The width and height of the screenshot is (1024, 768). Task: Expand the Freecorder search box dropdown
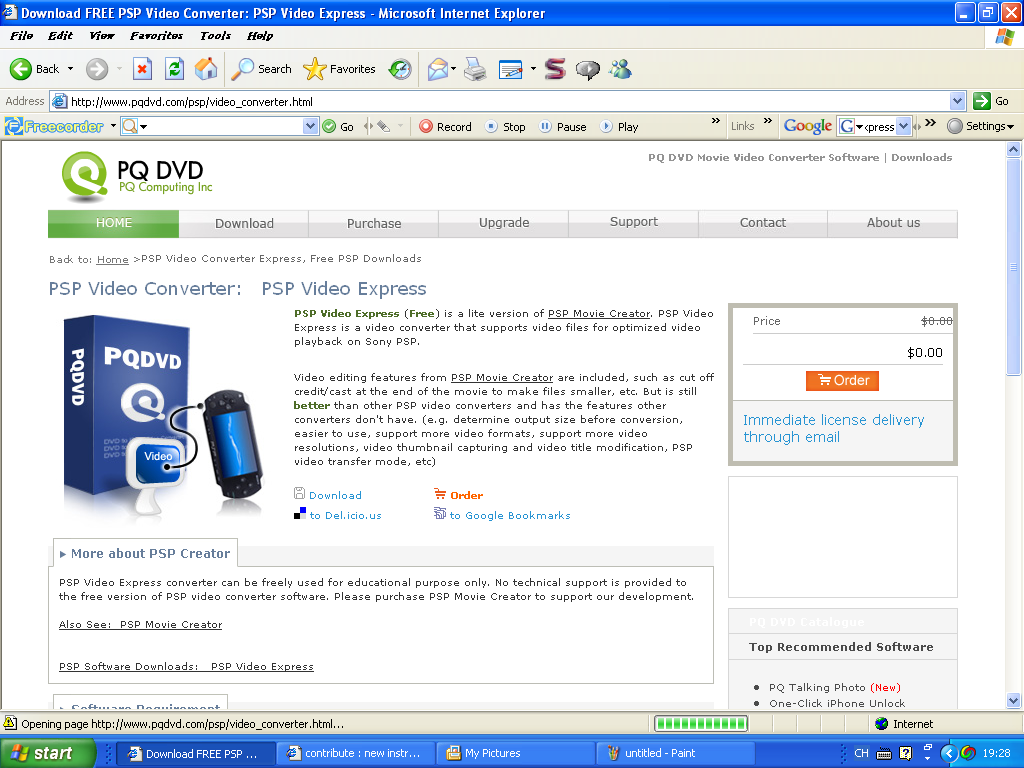[312, 126]
